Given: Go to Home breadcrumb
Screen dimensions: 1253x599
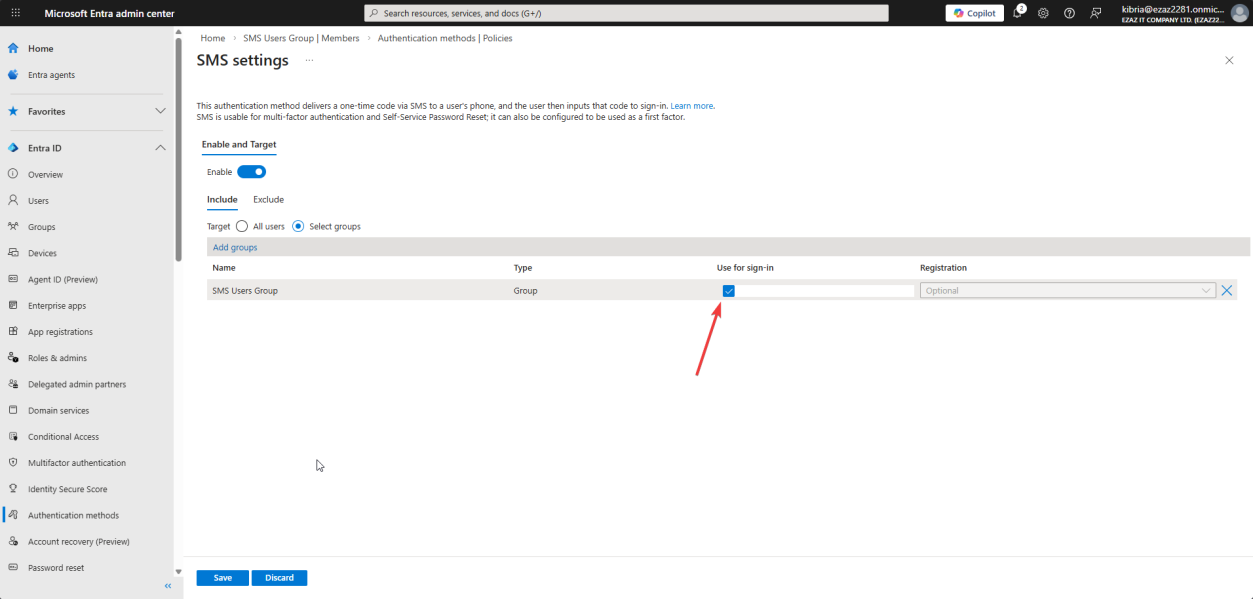Looking at the screenshot, I should [212, 38].
